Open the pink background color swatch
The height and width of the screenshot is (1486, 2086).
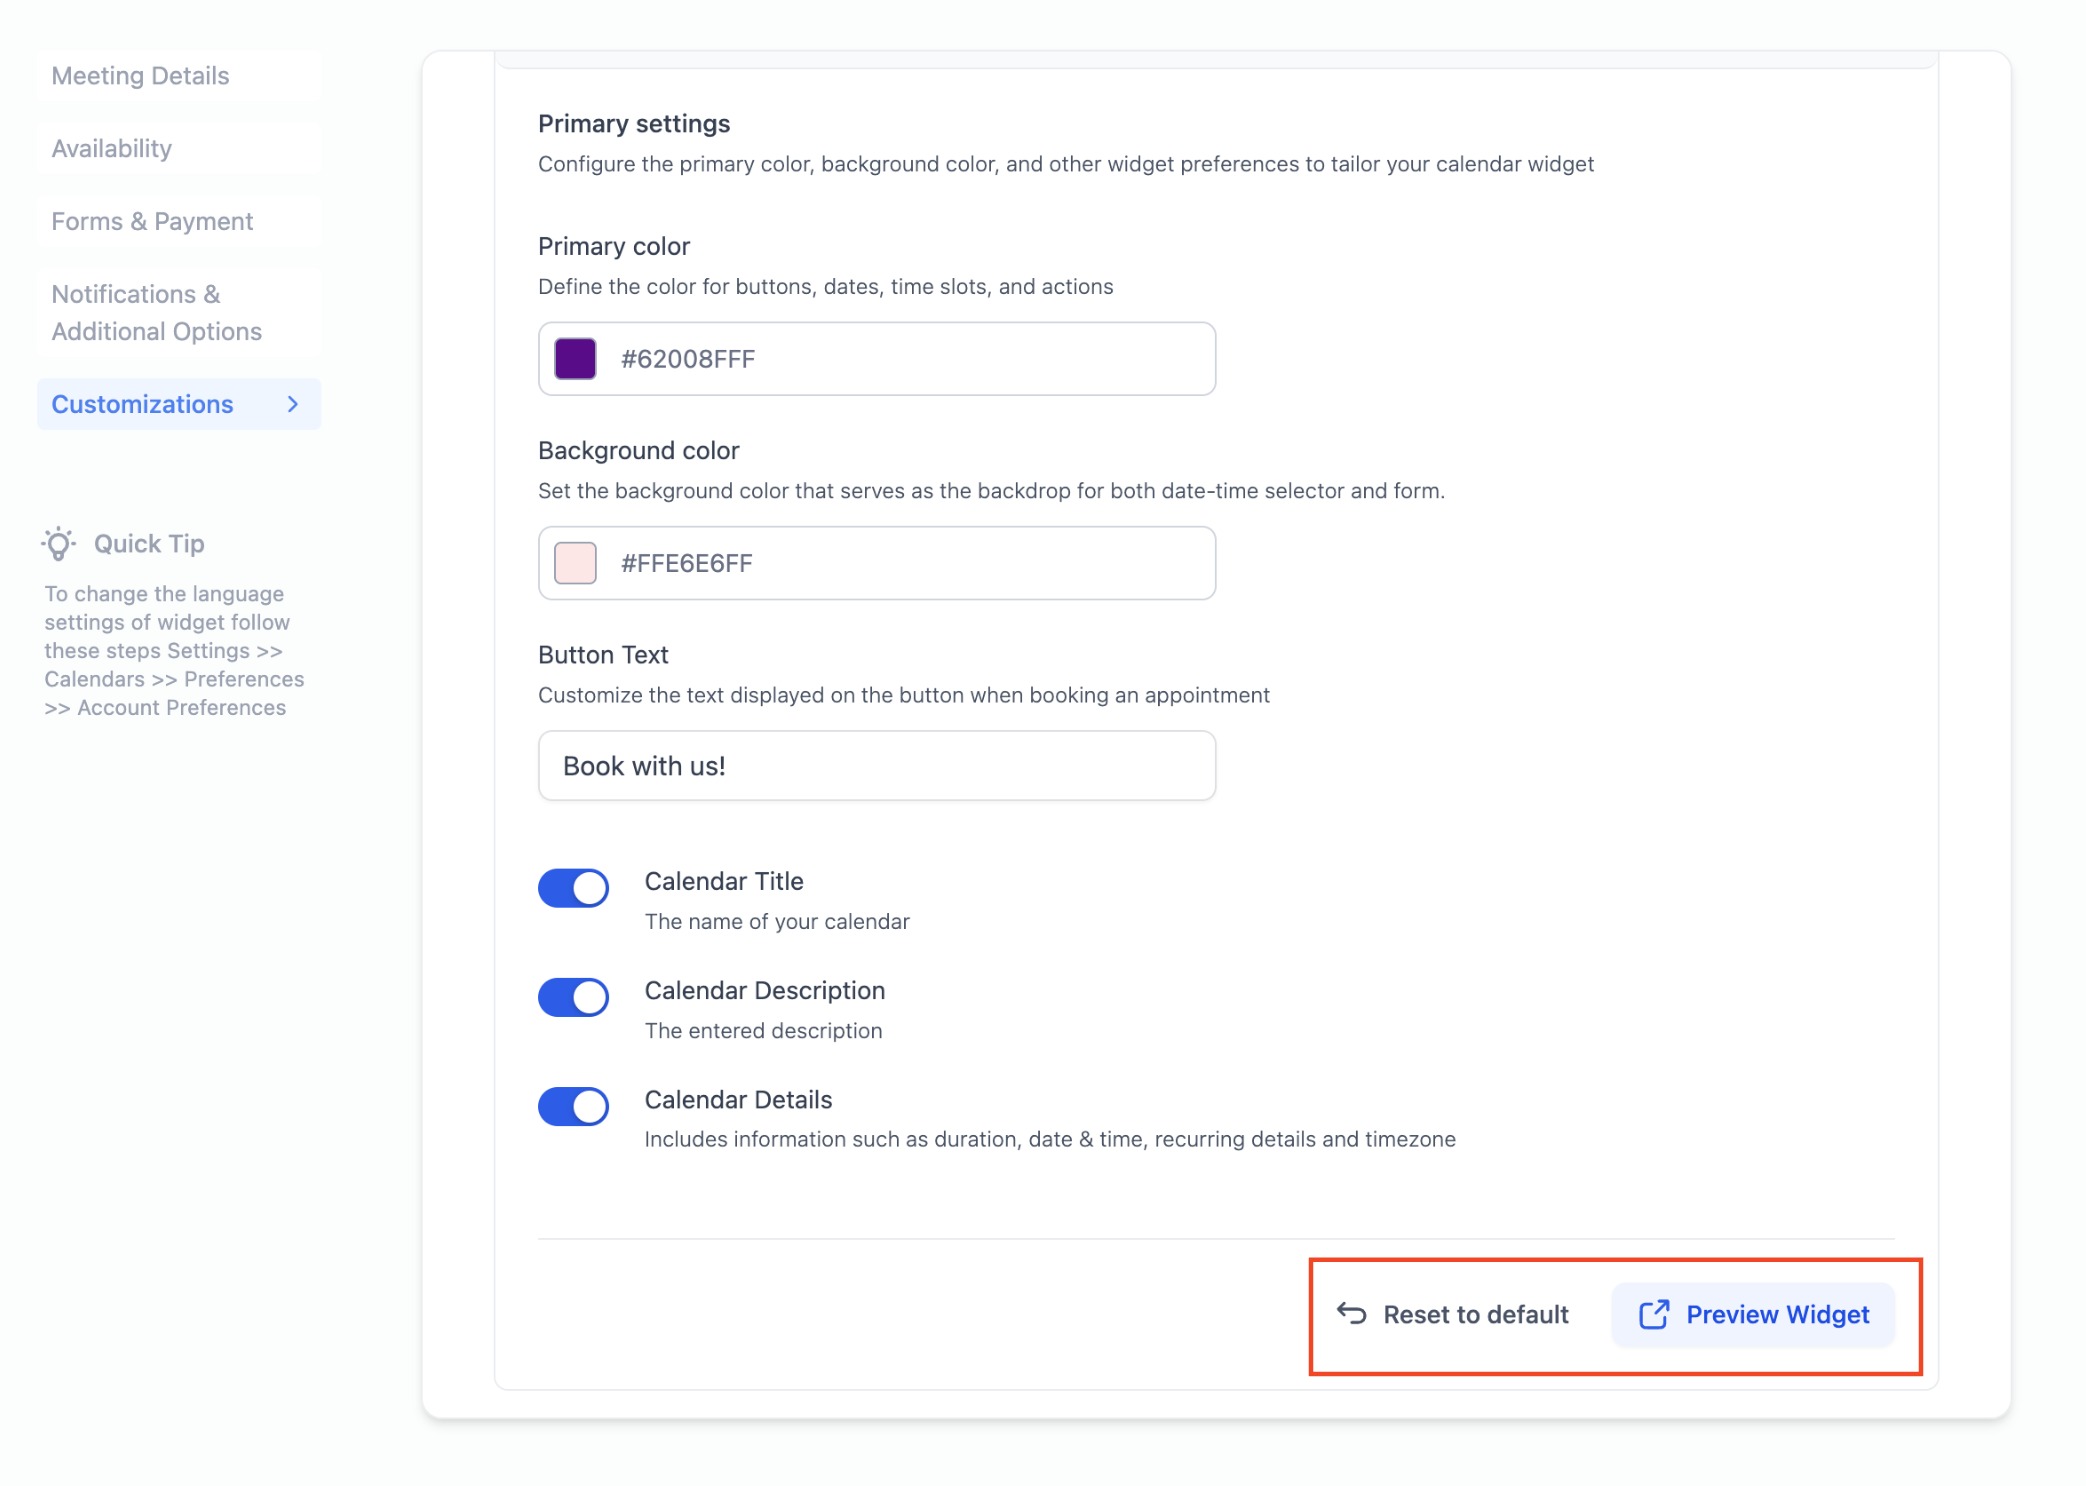(x=575, y=563)
